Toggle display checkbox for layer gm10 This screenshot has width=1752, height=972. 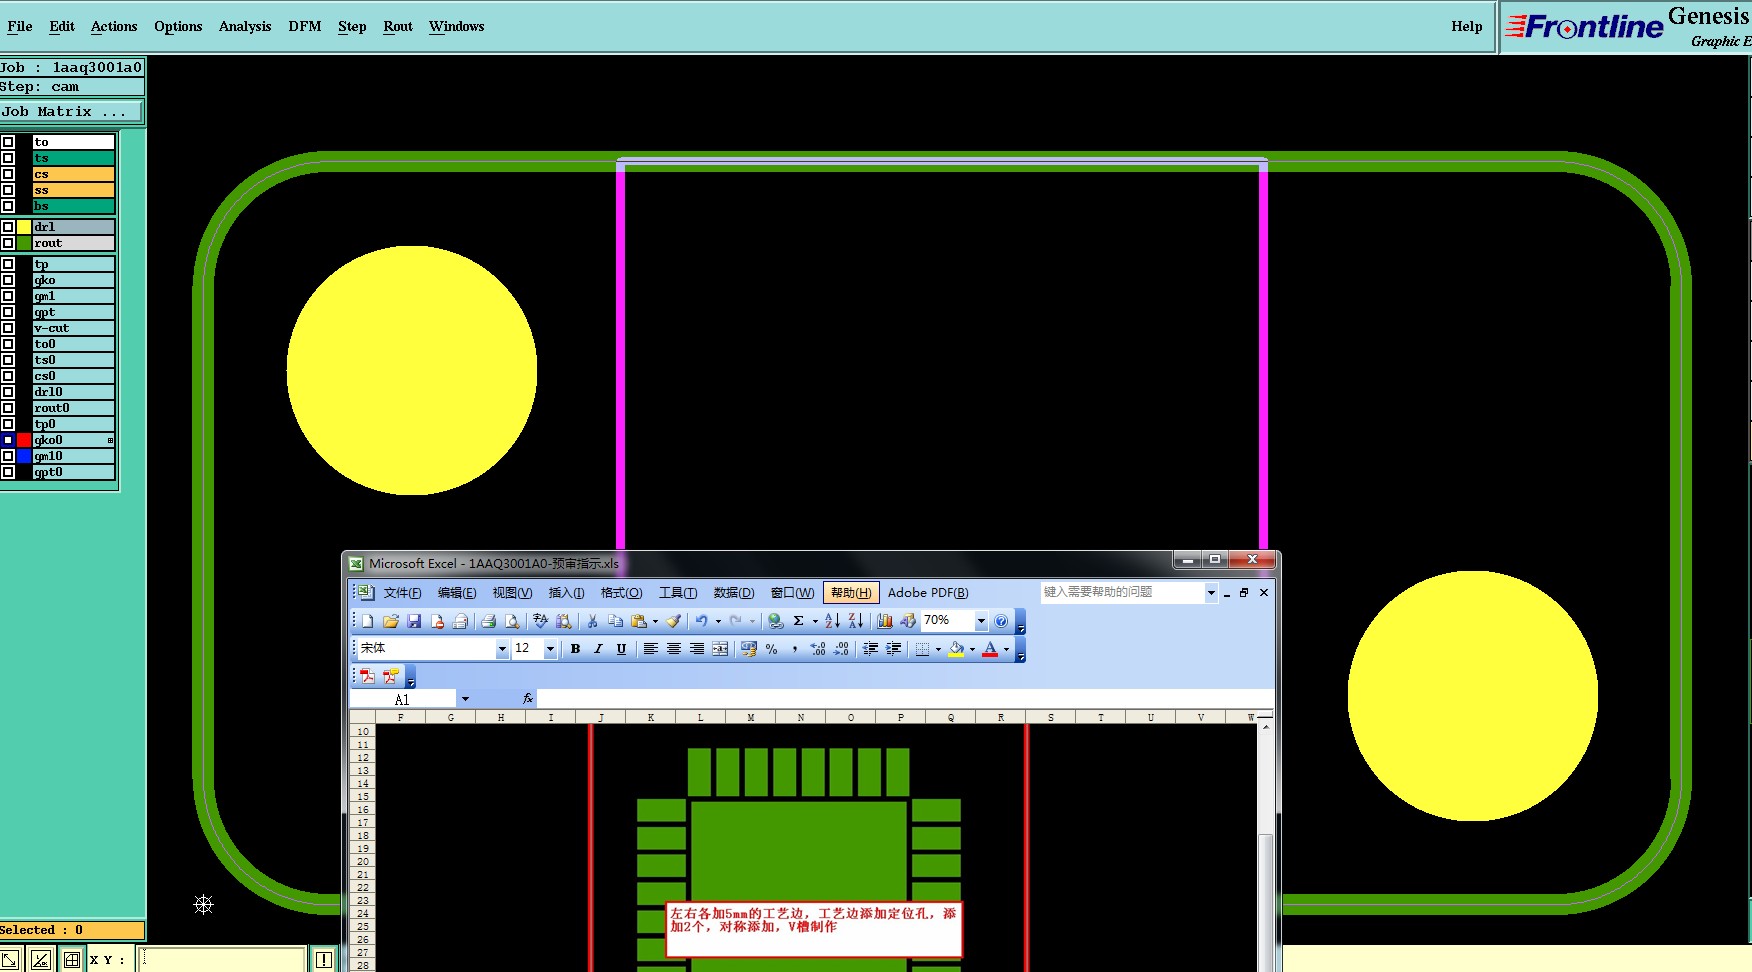(x=8, y=456)
